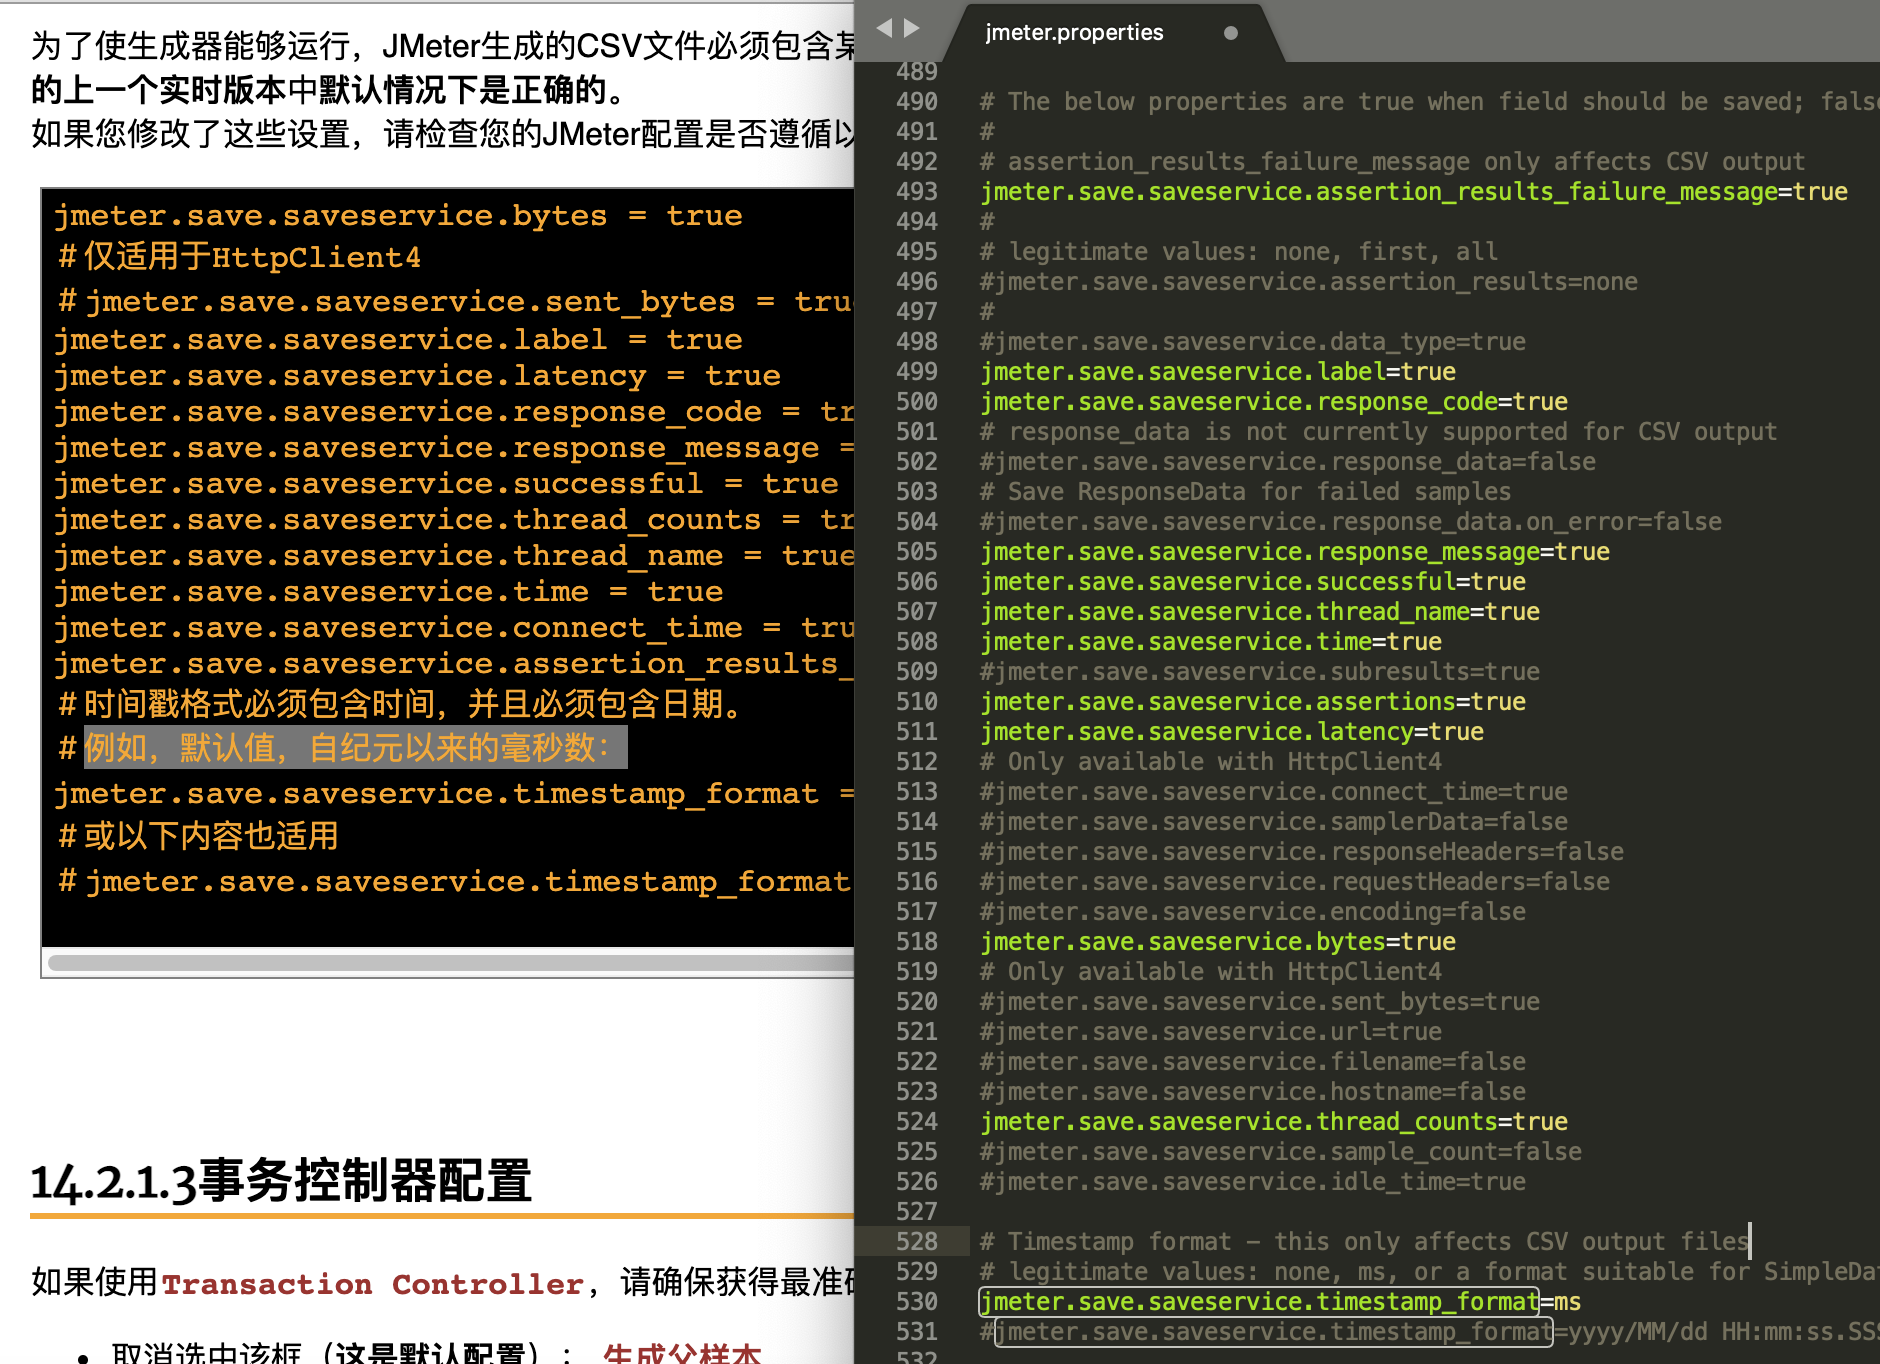Click commented line timestamp_format=yyyy/MM/dd in the editor
1880x1364 pixels.
pyautogui.click(x=1430, y=1331)
